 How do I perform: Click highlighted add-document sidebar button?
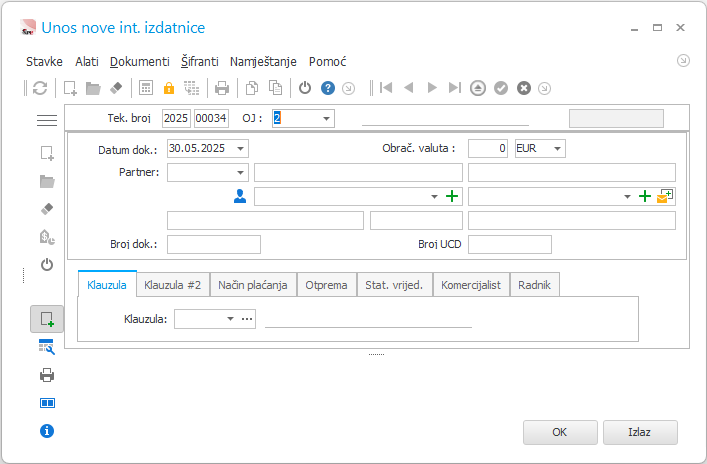(47, 319)
